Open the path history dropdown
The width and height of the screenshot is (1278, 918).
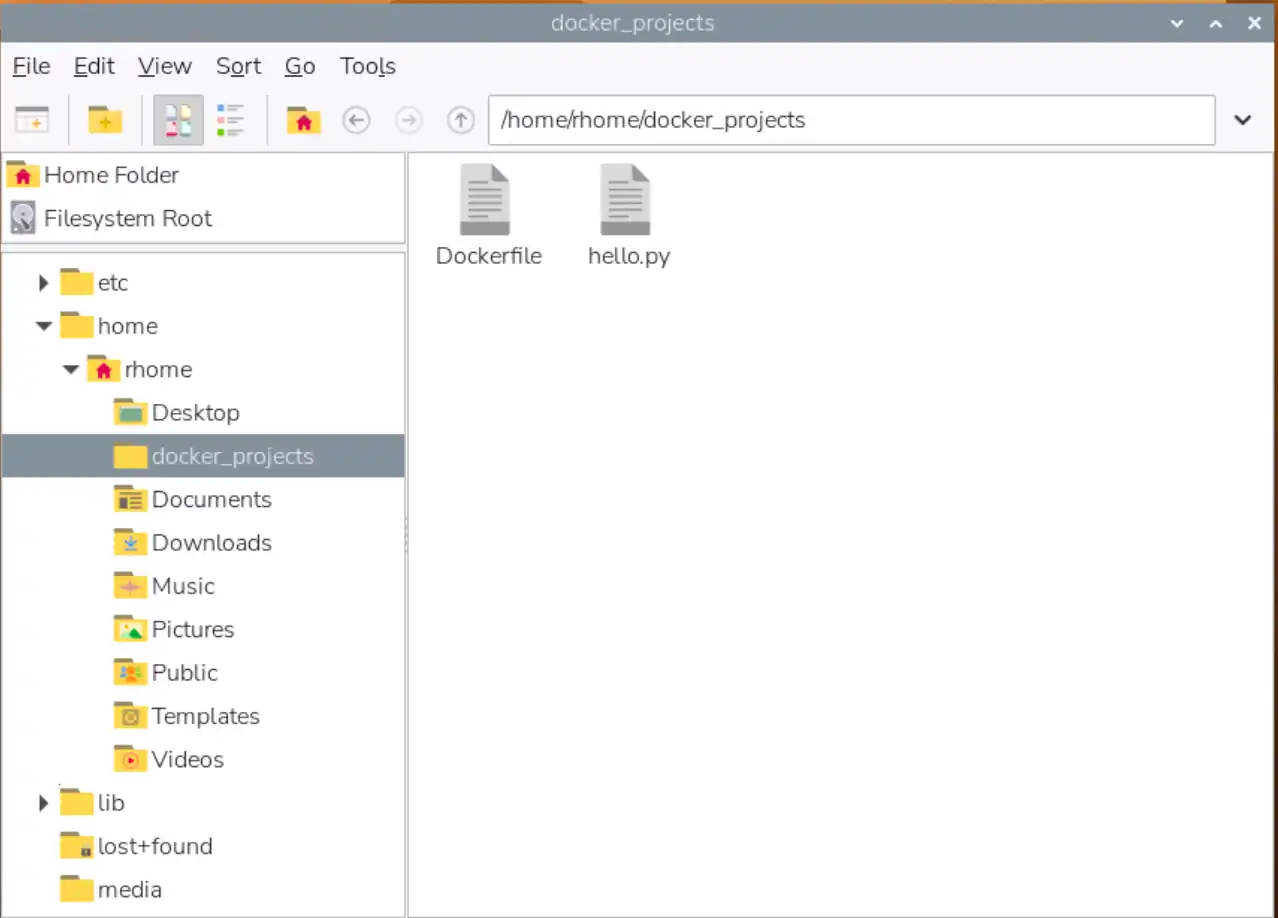coord(1242,120)
